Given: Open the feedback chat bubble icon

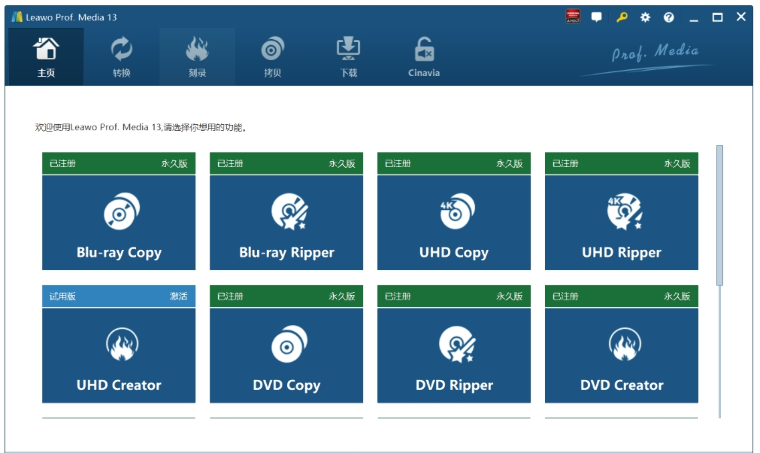Looking at the screenshot, I should pyautogui.click(x=597, y=17).
